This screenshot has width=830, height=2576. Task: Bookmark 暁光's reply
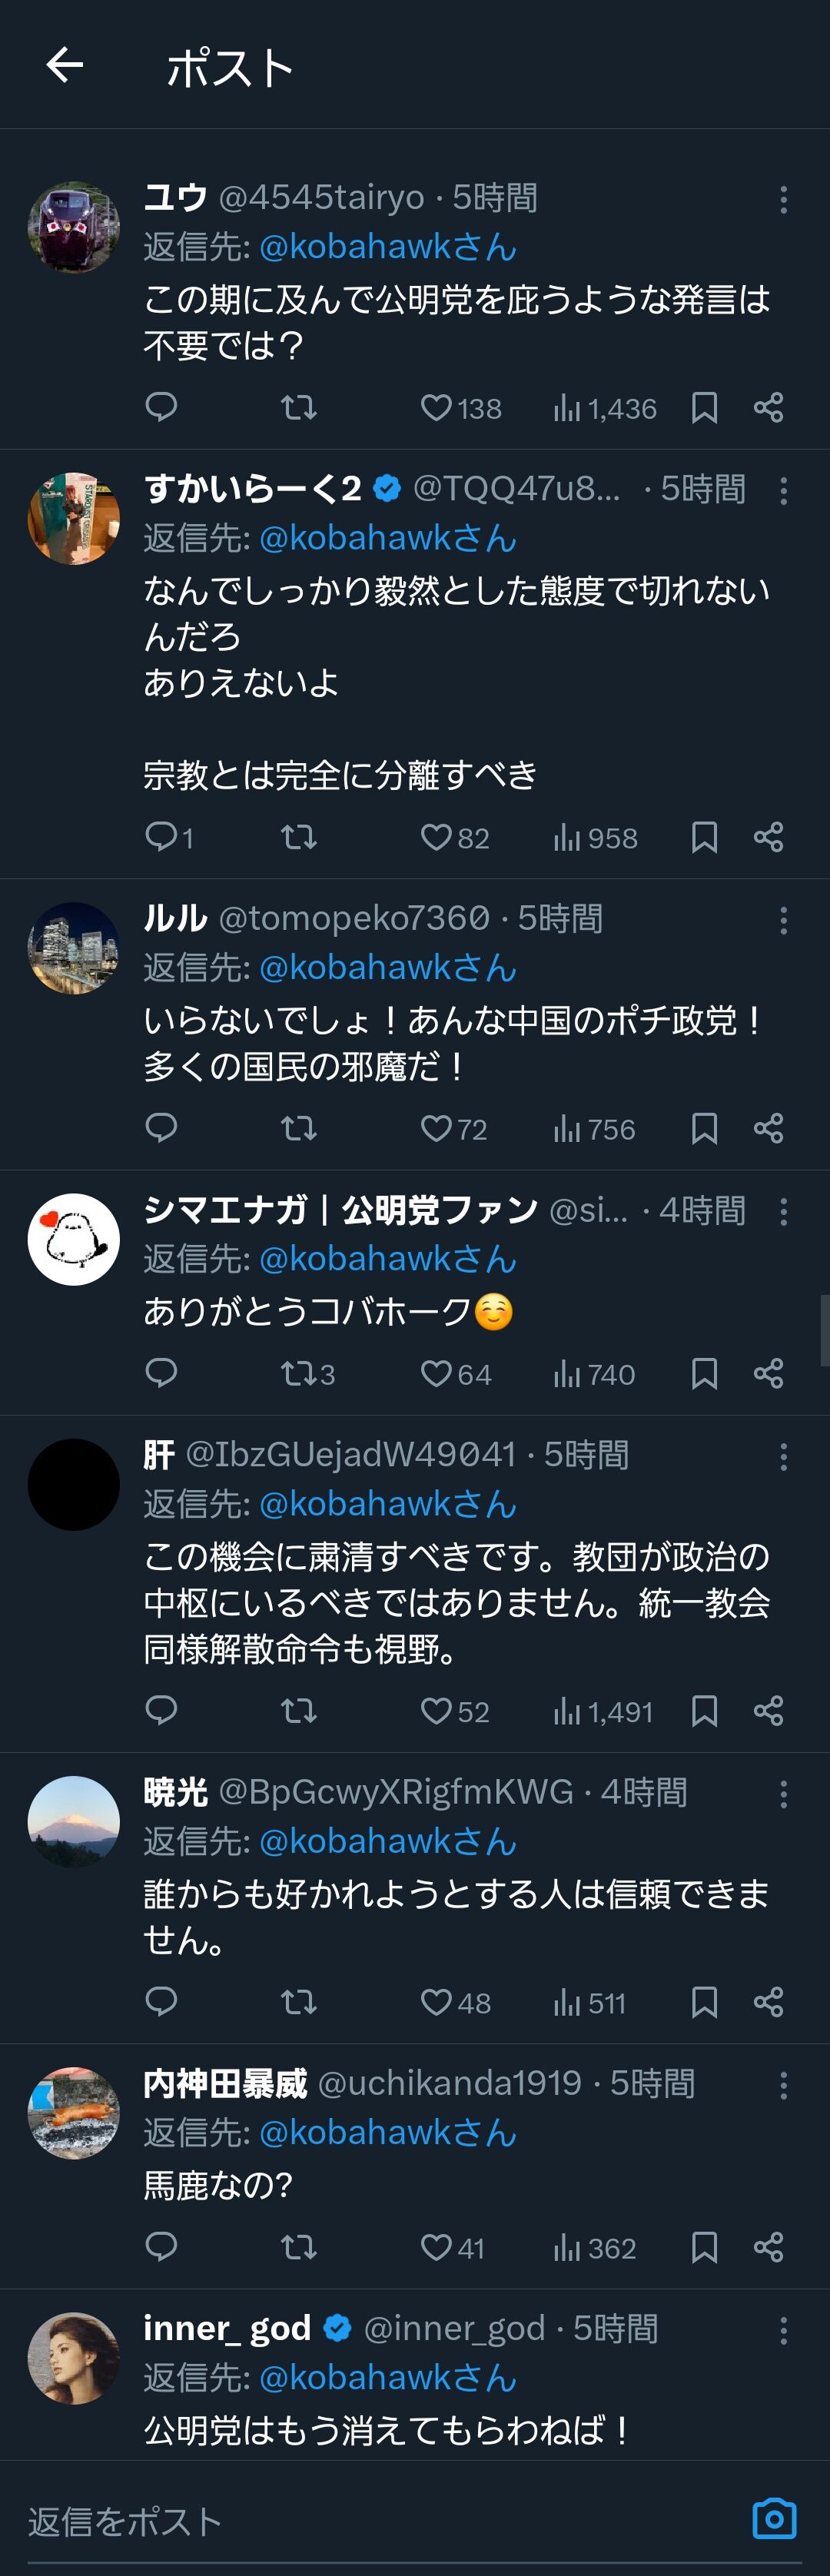coord(704,2001)
